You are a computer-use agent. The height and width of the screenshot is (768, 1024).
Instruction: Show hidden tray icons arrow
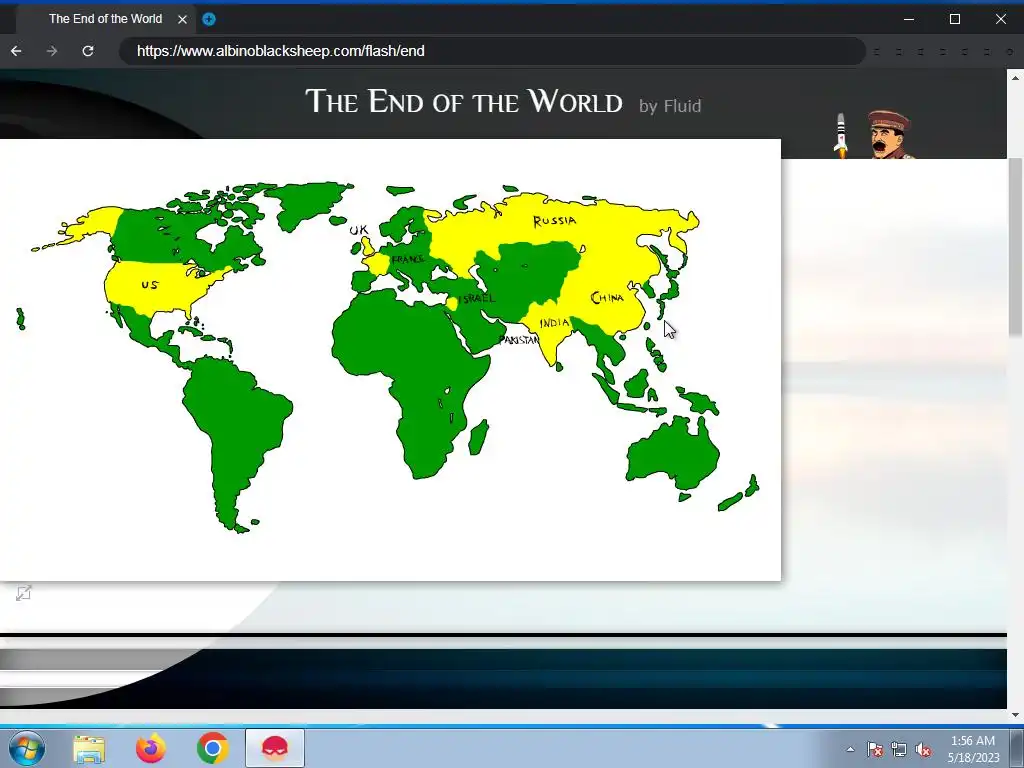pos(850,749)
